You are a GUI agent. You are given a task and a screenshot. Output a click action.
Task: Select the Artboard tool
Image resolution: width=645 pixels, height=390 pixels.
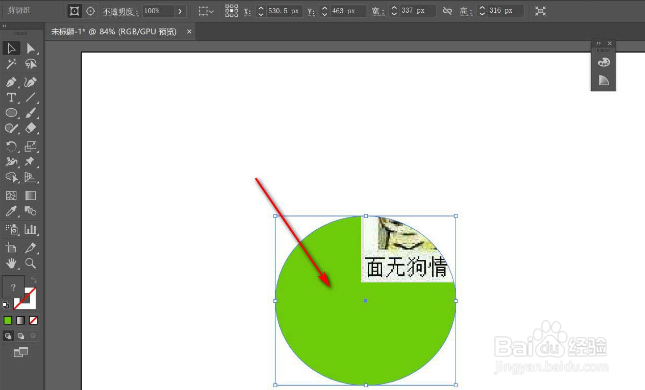(x=11, y=247)
